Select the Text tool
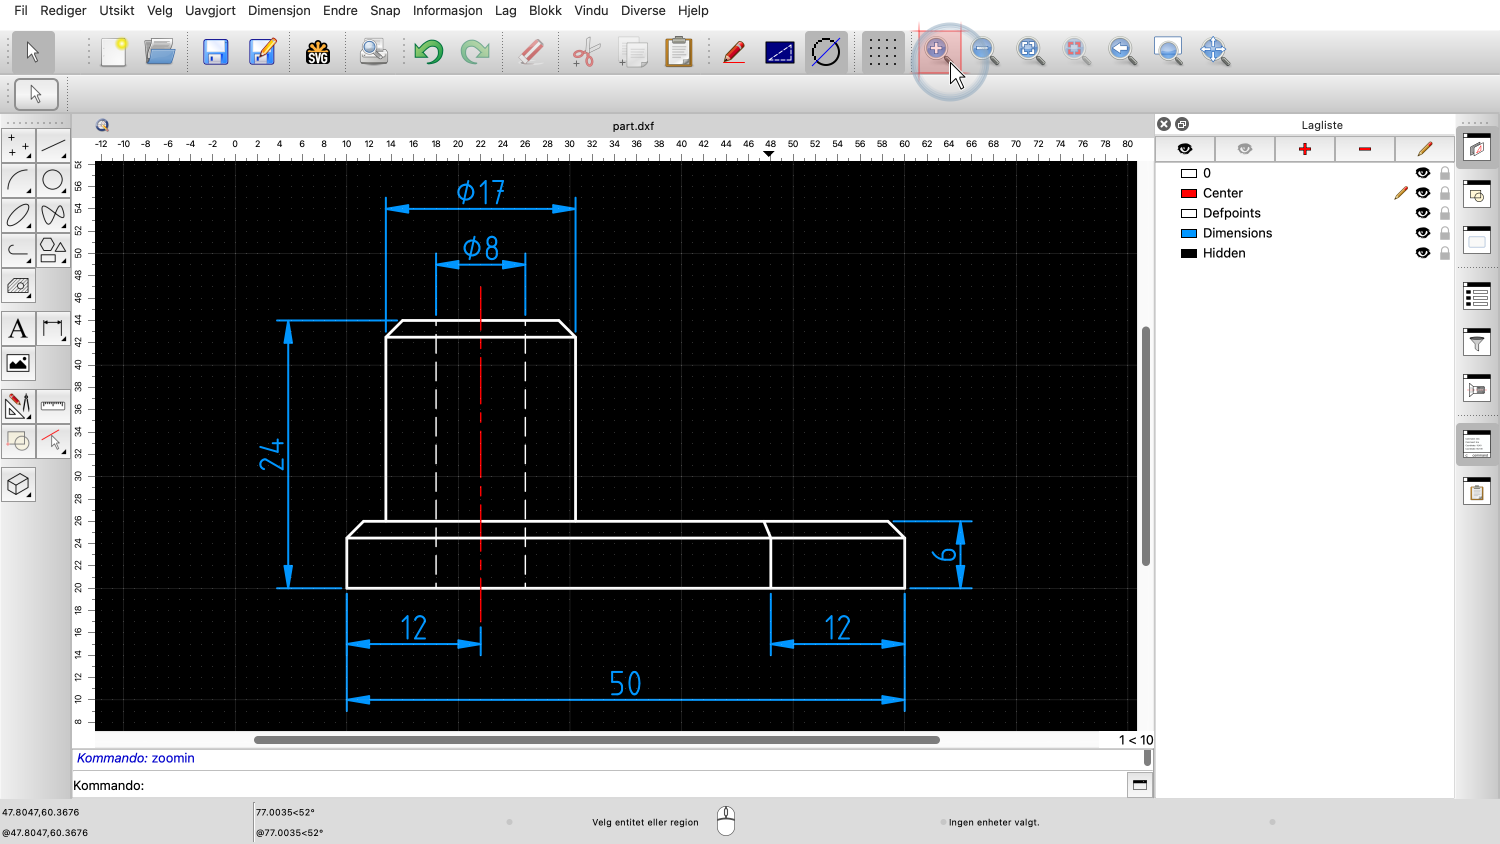The width and height of the screenshot is (1500, 844). tap(18, 329)
